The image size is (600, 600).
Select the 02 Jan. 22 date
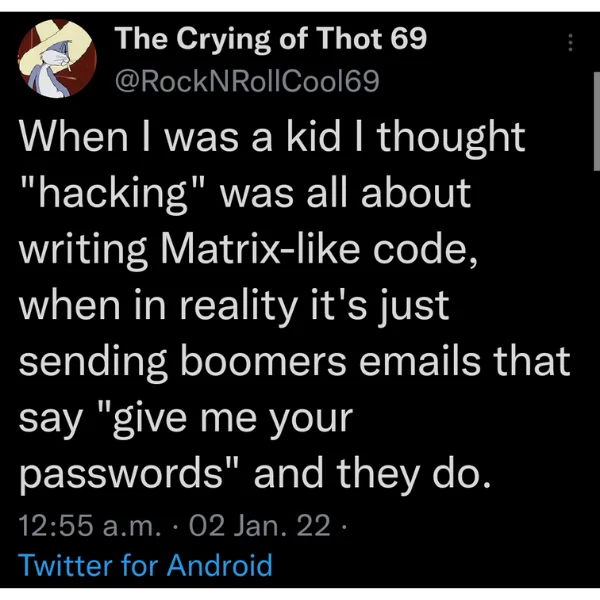[x=259, y=525]
